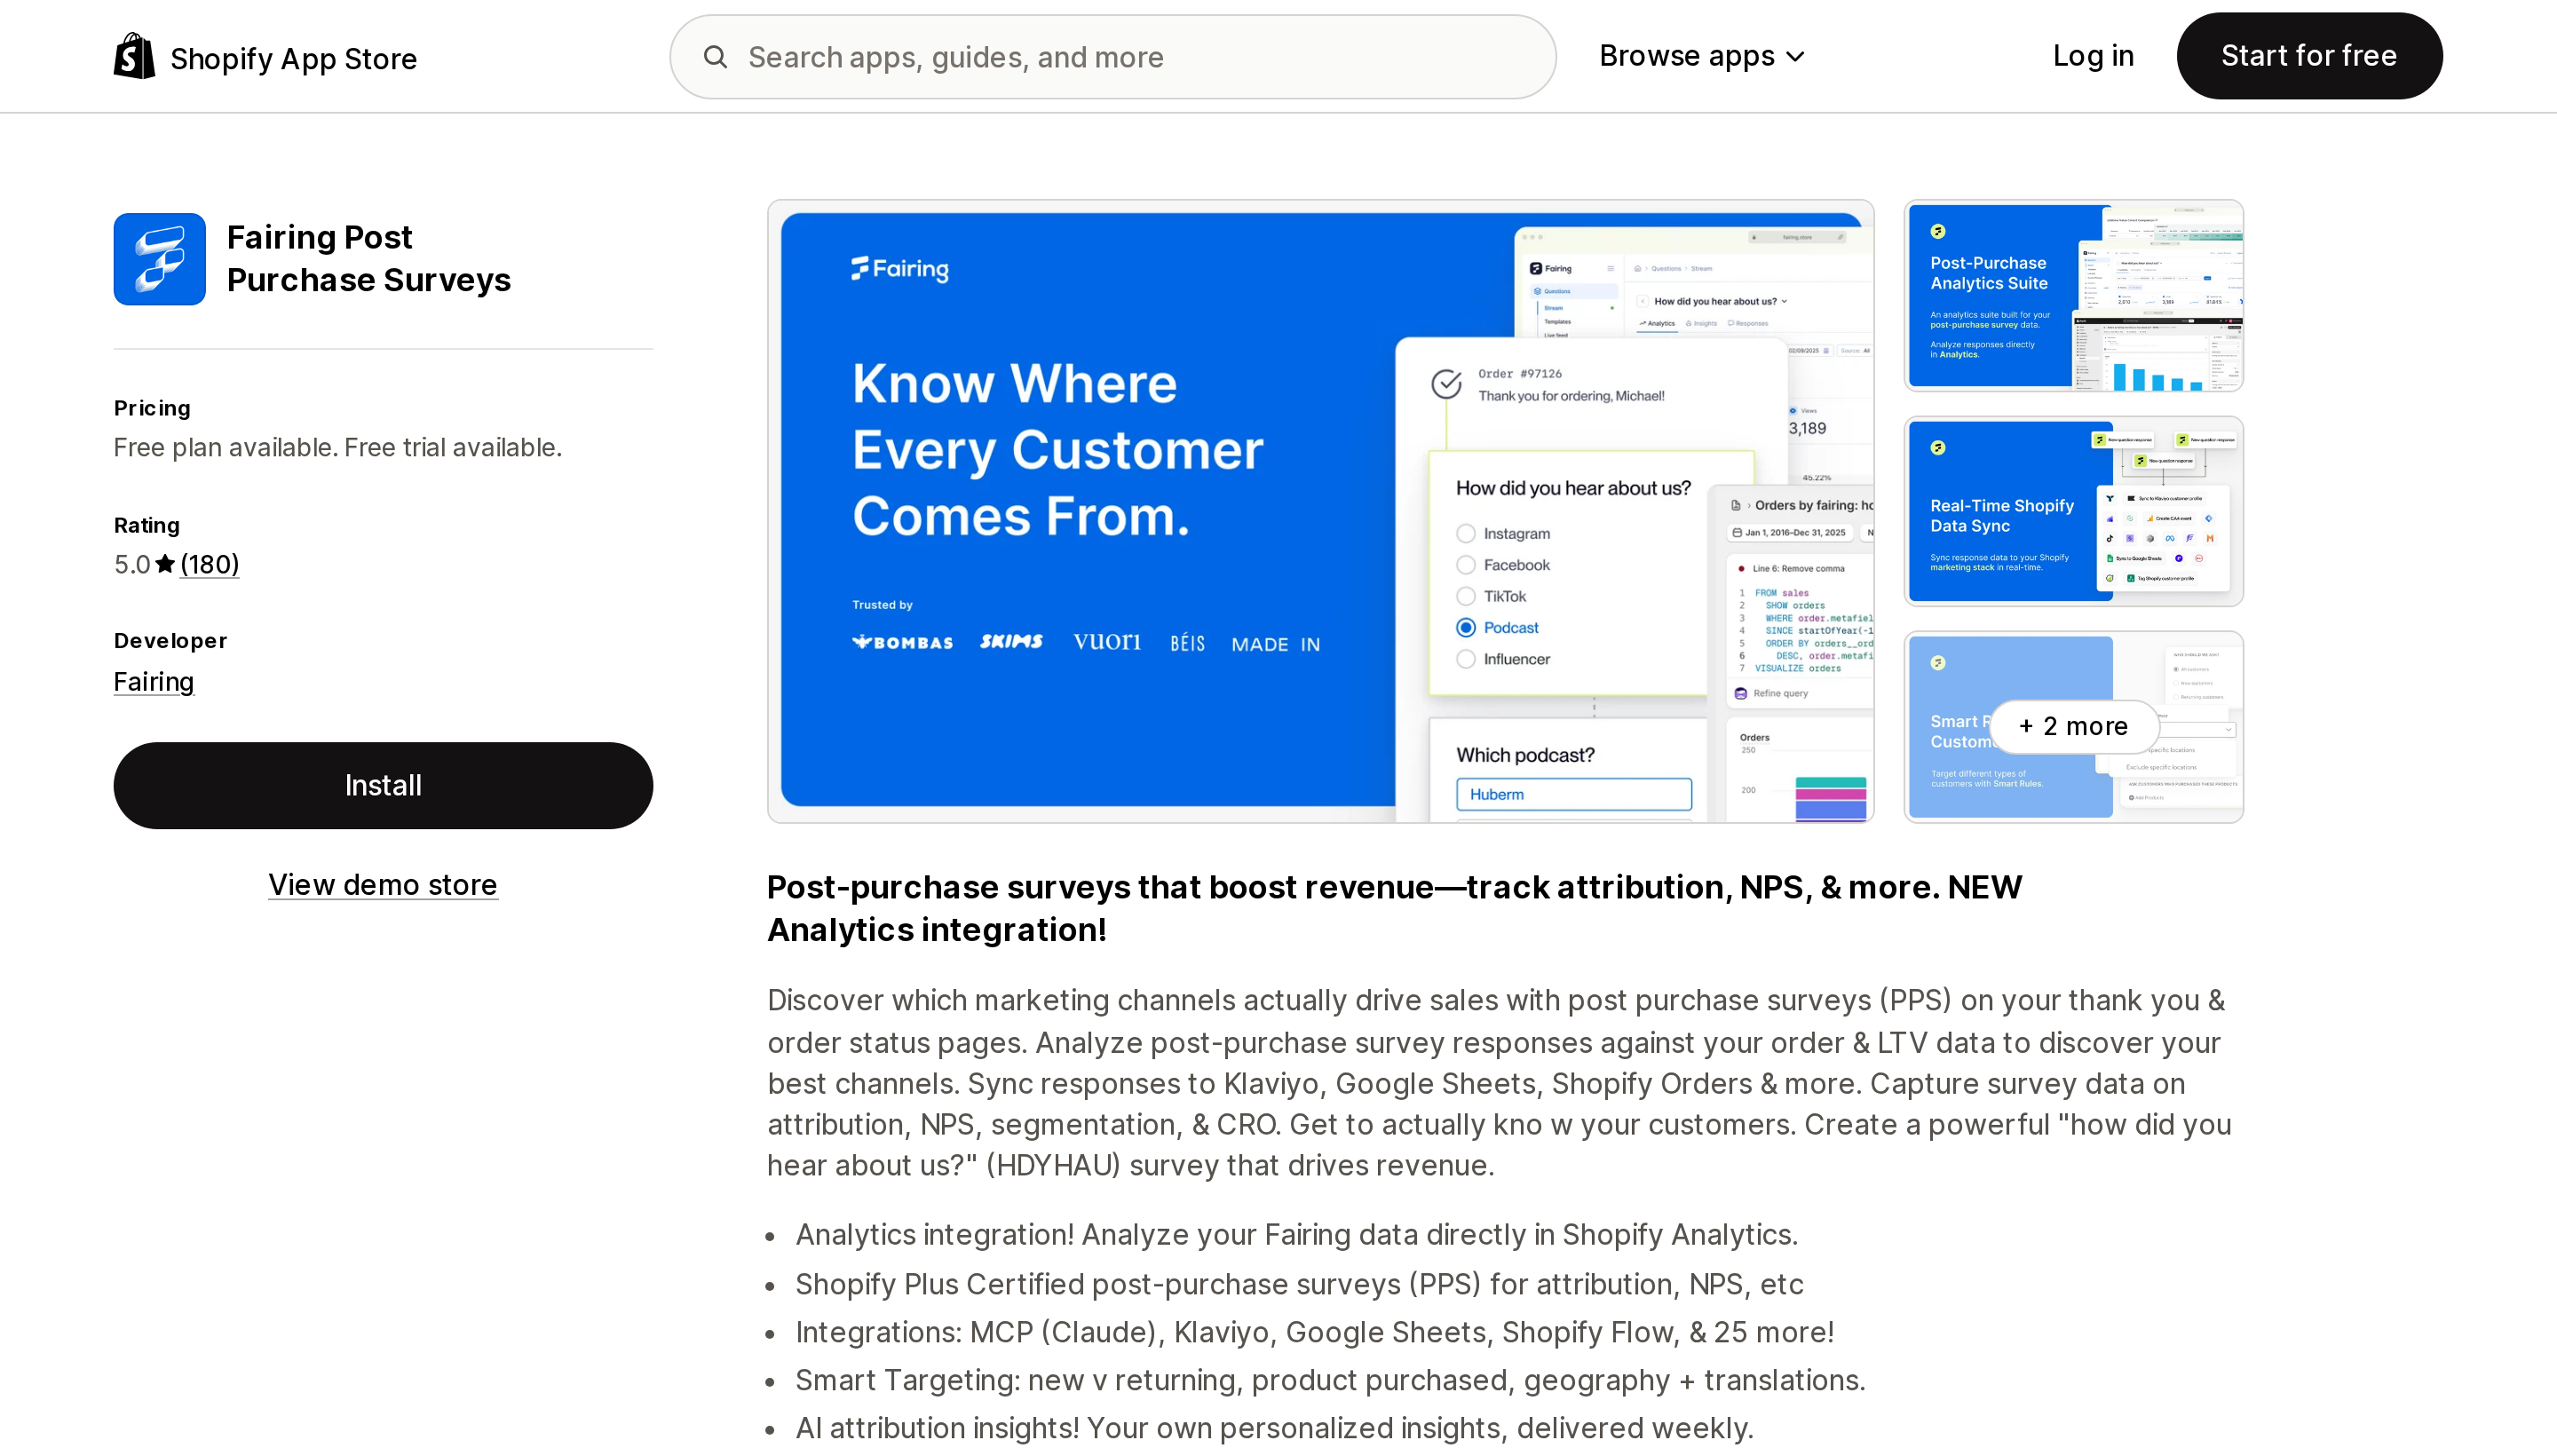Click the rating star icon
The width and height of the screenshot is (2557, 1456).
[x=165, y=564]
